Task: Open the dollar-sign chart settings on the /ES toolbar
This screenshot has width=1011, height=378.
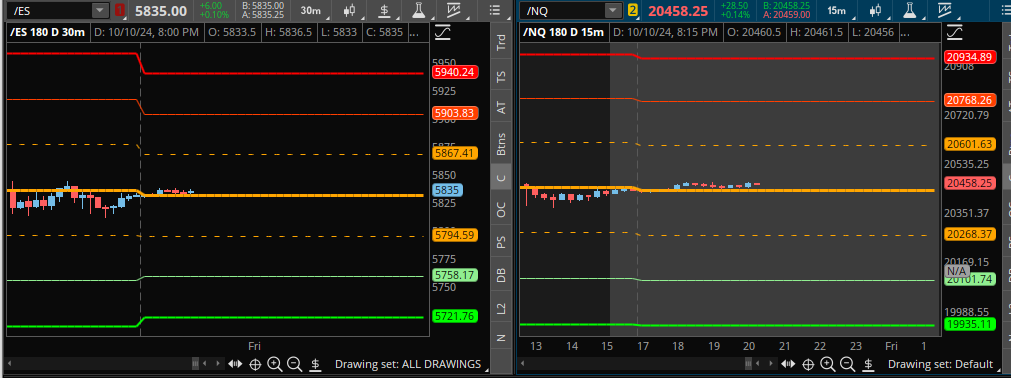Action: pos(385,11)
